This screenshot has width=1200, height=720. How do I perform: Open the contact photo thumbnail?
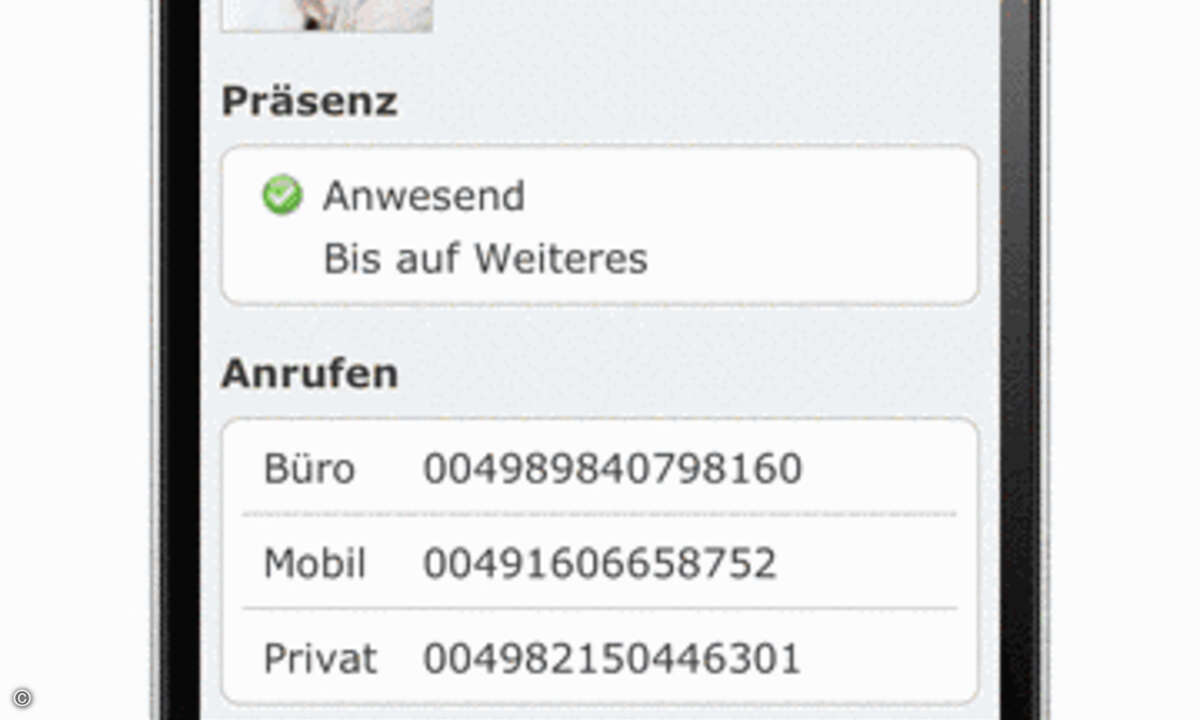point(326,15)
